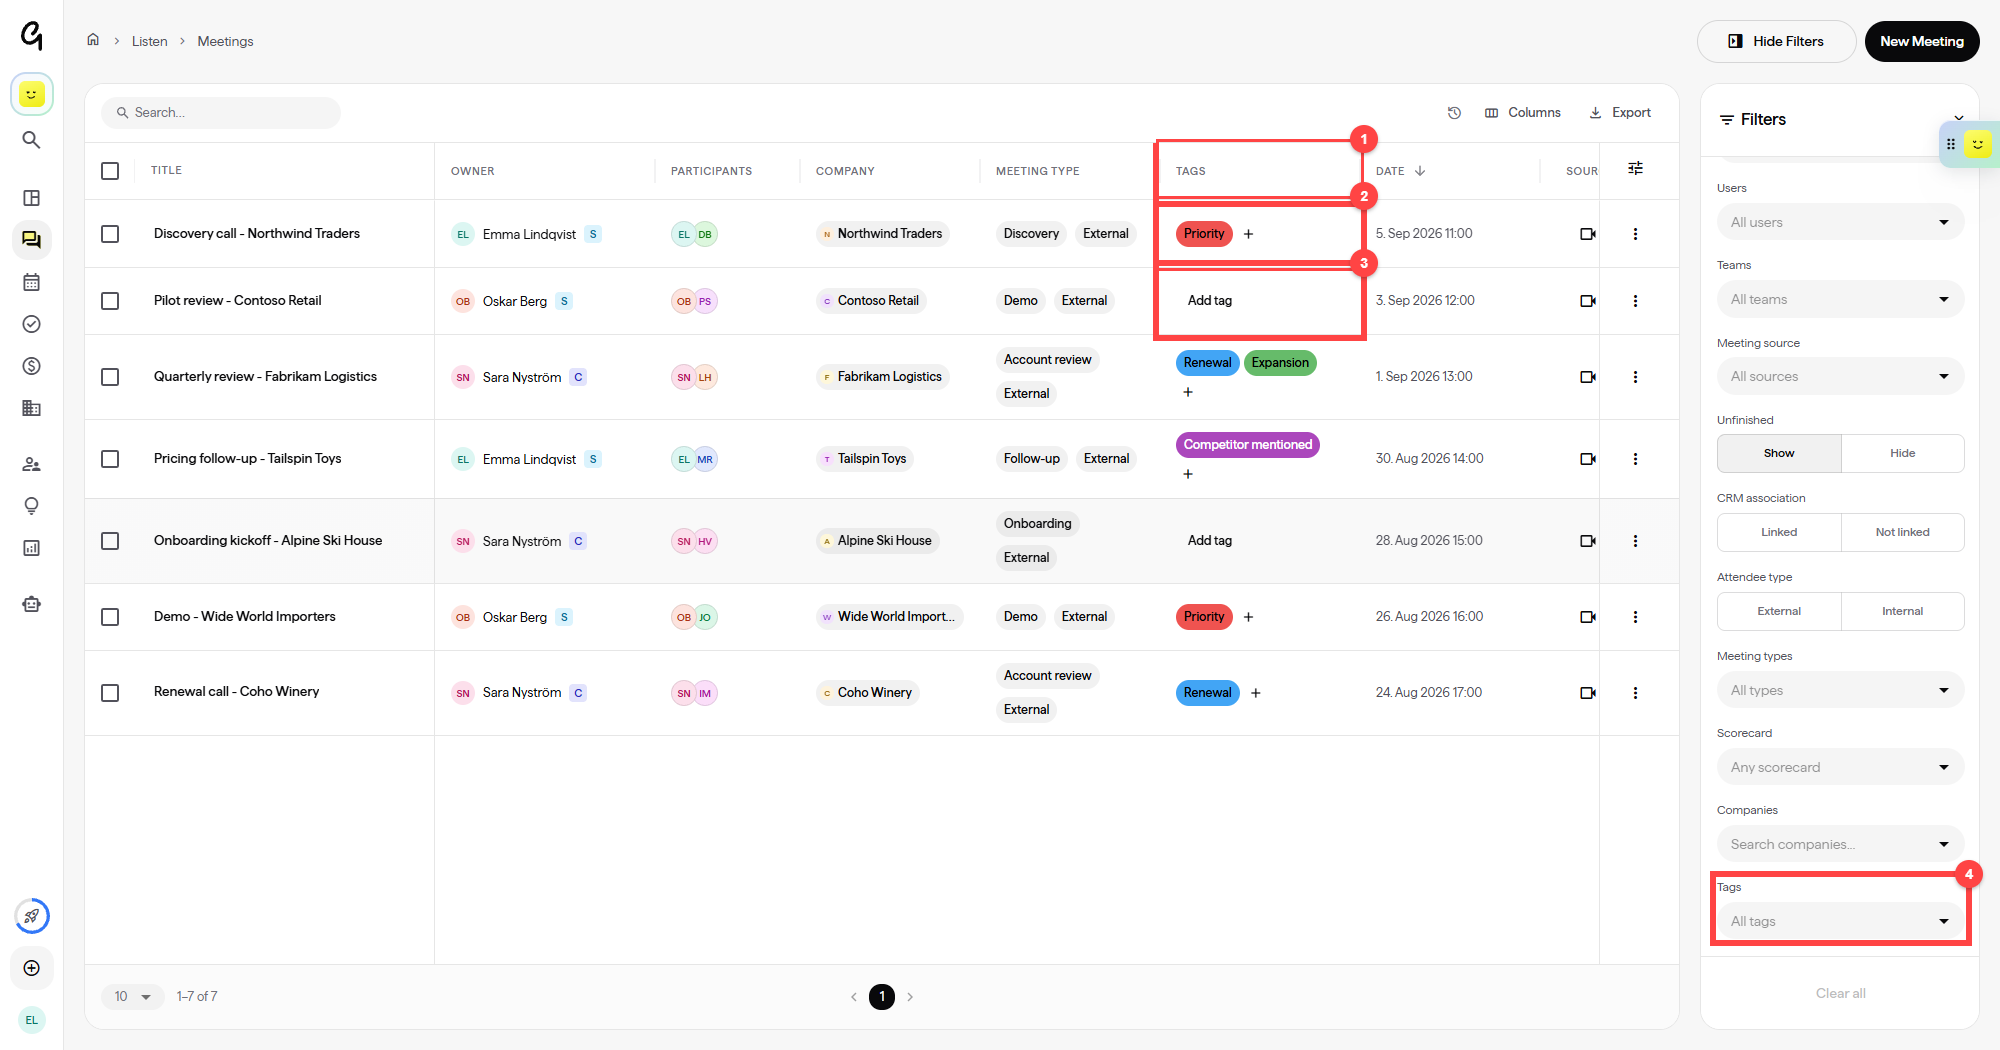Add another tag to Tailspin Toys via plus
The image size is (2000, 1050).
click(x=1188, y=474)
